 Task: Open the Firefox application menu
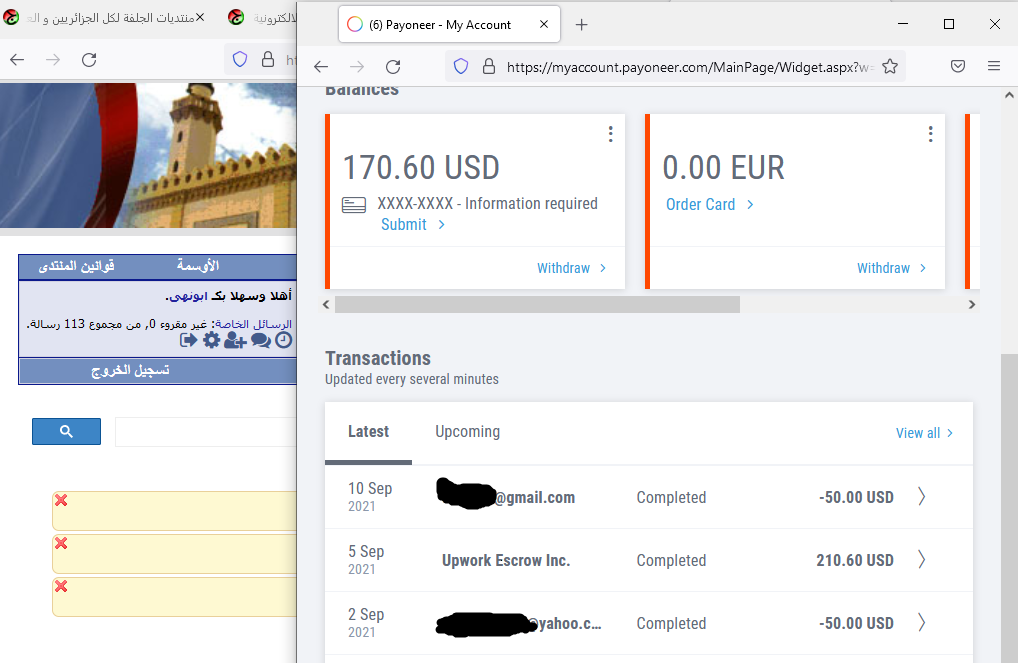993,66
